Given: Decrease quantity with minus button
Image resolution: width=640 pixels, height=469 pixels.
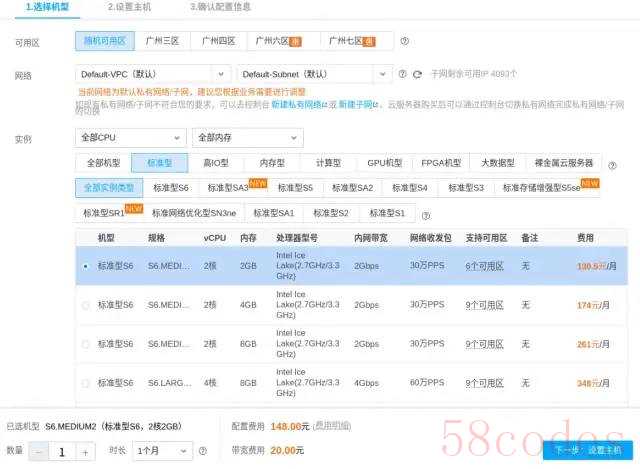Looking at the screenshot, I should [x=39, y=452].
